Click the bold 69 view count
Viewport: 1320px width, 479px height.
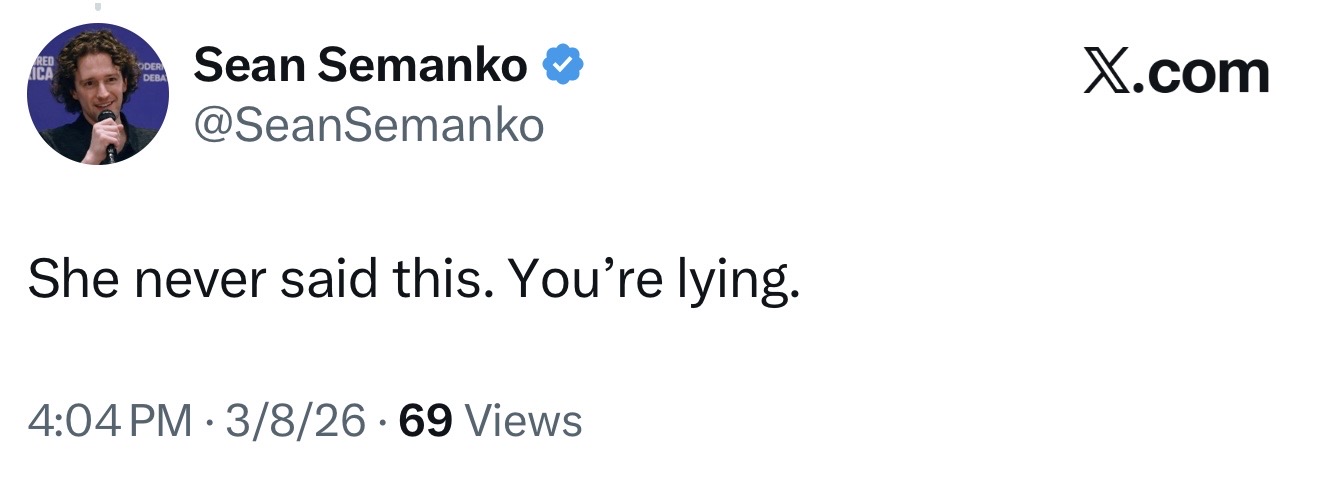(x=425, y=421)
